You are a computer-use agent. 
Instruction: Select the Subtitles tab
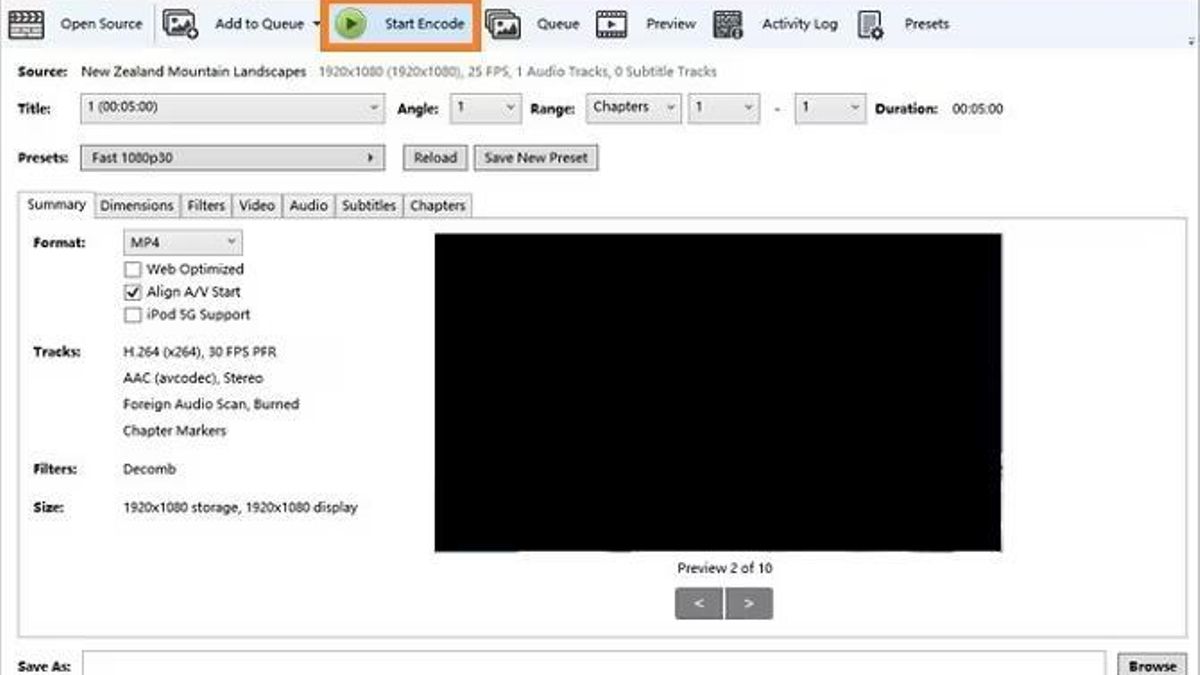pos(369,205)
